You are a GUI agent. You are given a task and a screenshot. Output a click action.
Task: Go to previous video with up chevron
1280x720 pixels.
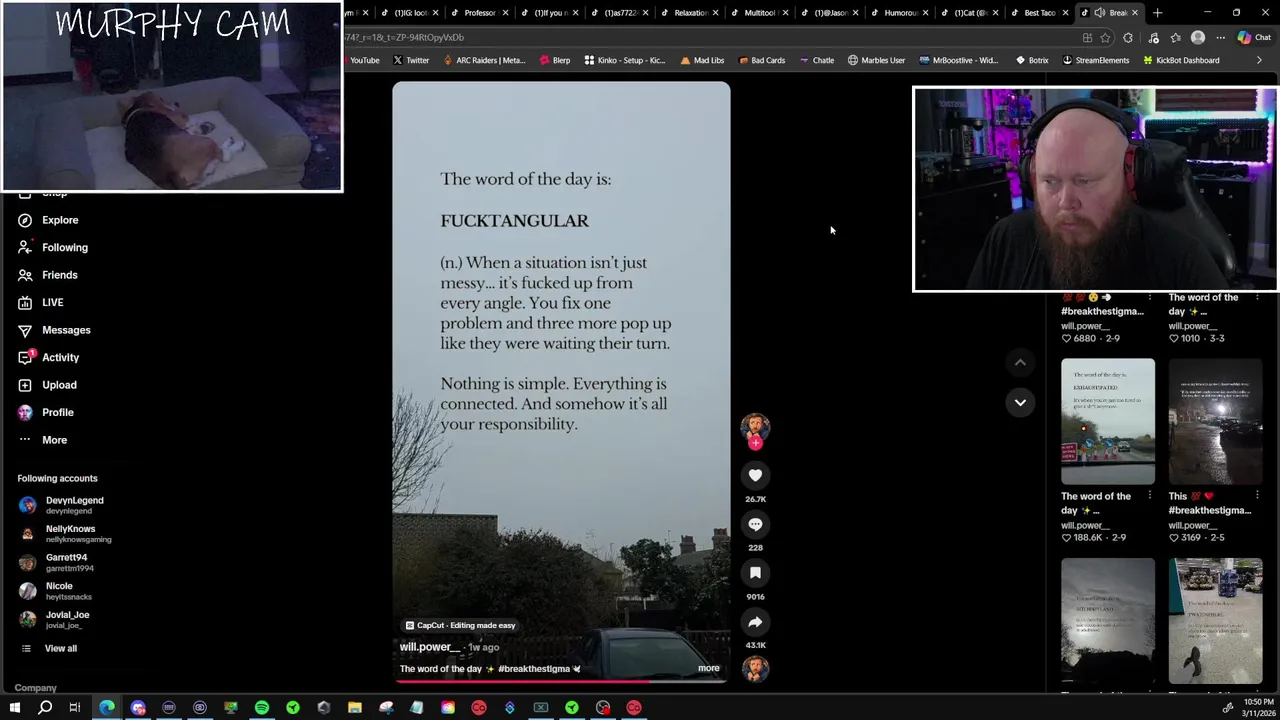click(1020, 362)
